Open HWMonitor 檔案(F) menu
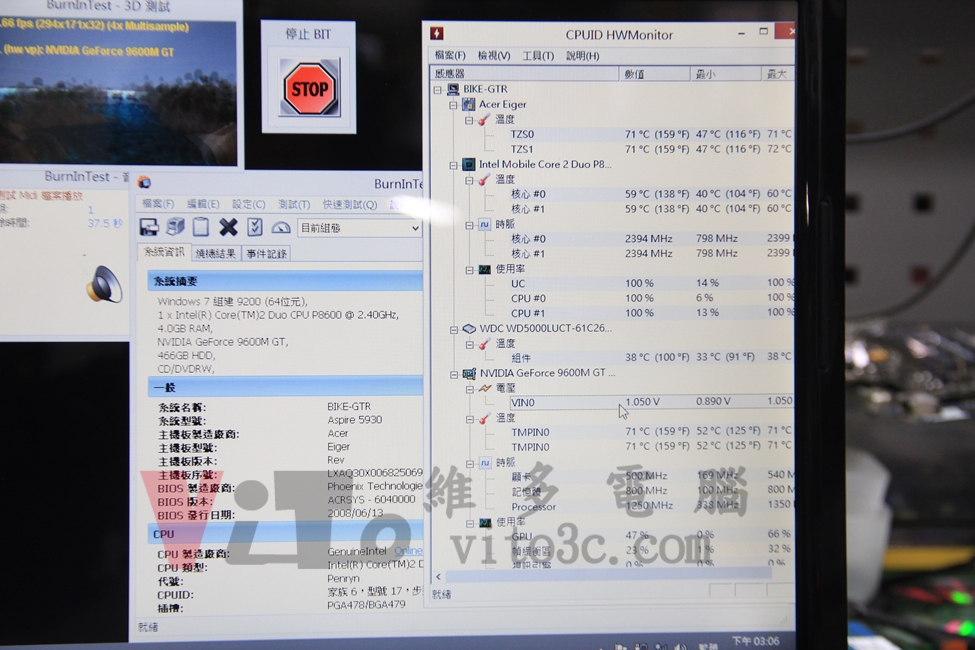975x650 pixels. point(450,55)
